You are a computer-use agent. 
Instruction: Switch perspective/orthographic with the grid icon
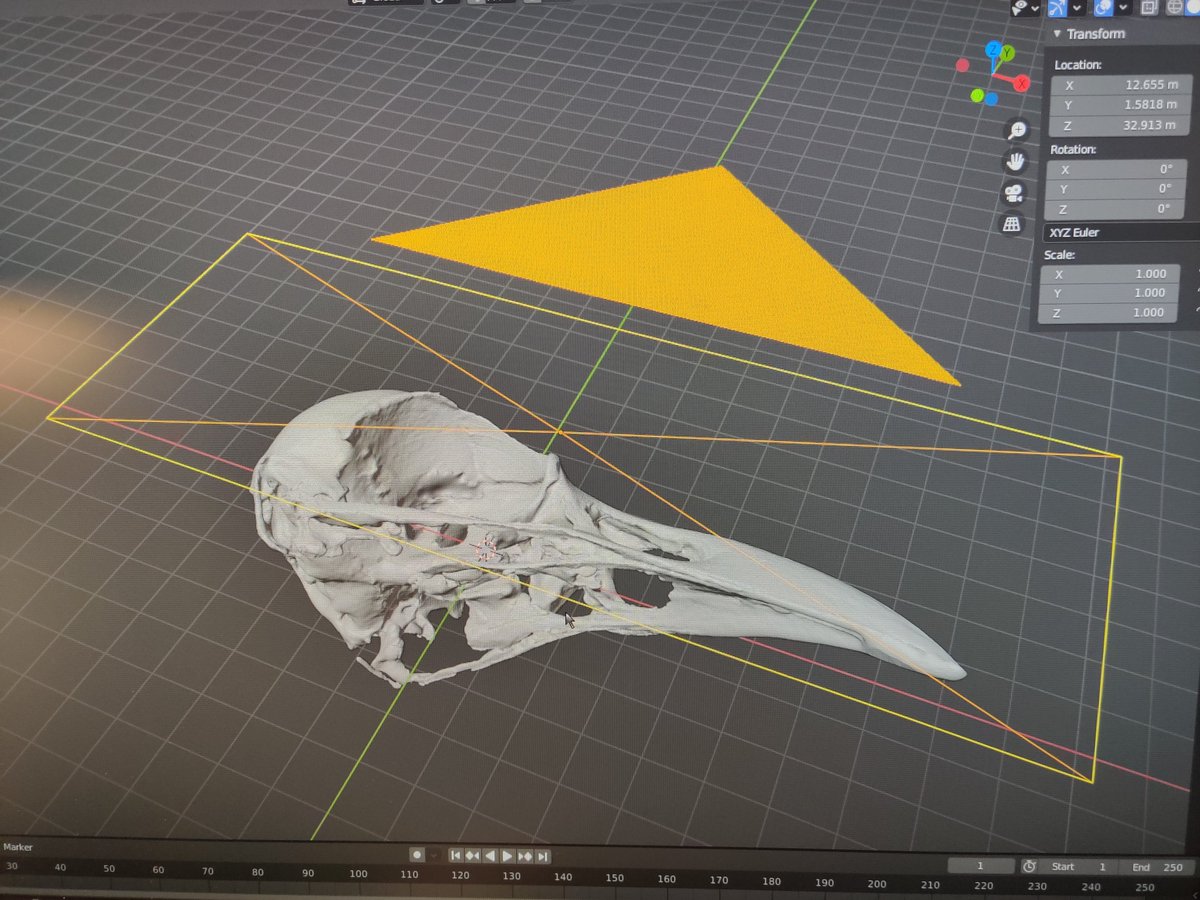[1013, 224]
